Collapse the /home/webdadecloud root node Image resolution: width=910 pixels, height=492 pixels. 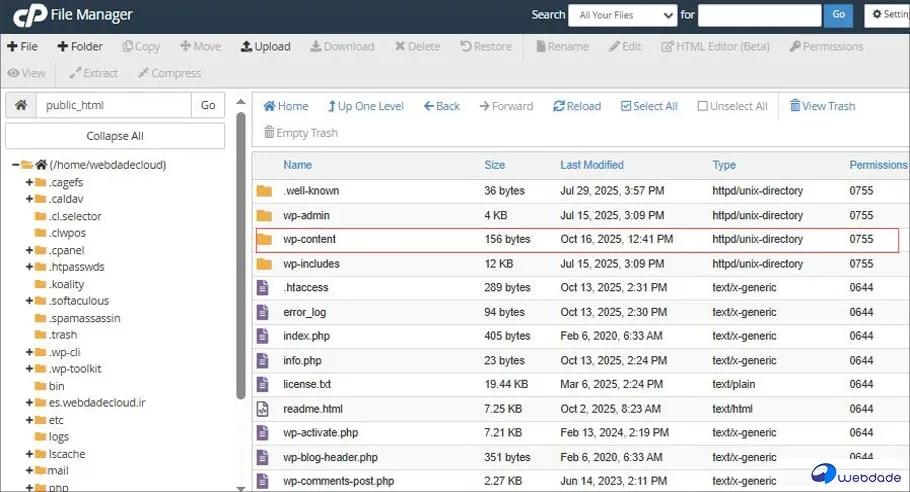pos(16,165)
